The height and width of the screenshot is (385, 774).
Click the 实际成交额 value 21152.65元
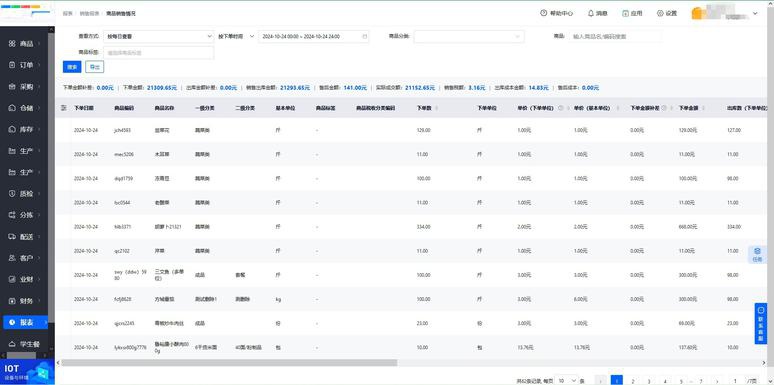[420, 87]
